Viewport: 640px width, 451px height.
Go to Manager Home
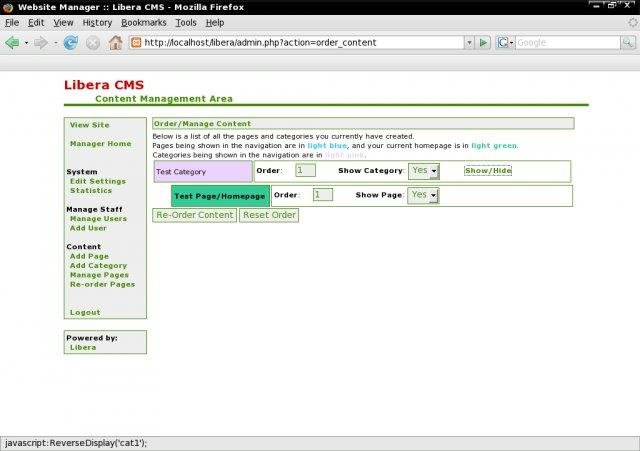coord(100,144)
